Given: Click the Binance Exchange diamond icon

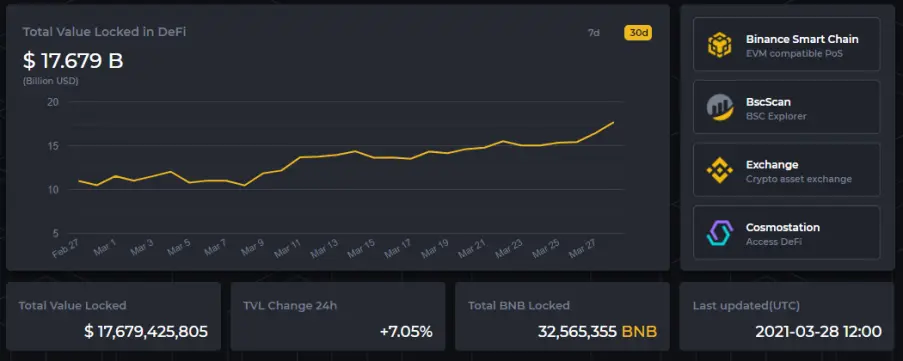Looking at the screenshot, I should pyautogui.click(x=719, y=170).
